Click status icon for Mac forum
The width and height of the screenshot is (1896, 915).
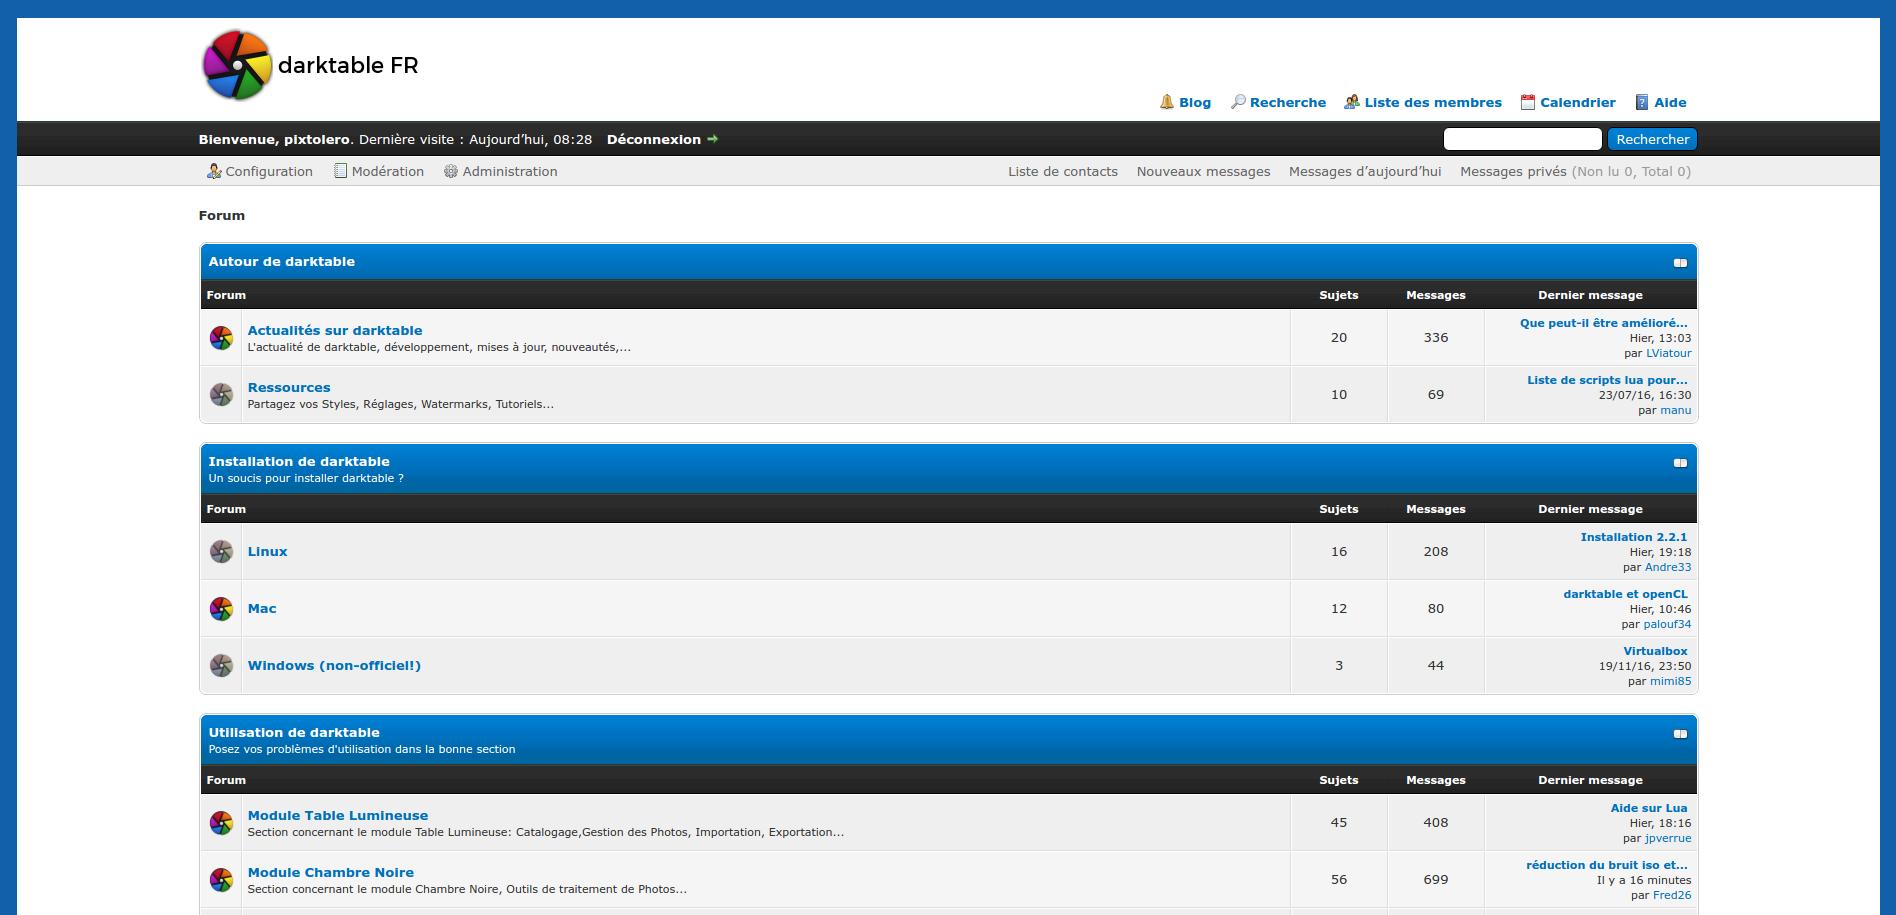(221, 609)
